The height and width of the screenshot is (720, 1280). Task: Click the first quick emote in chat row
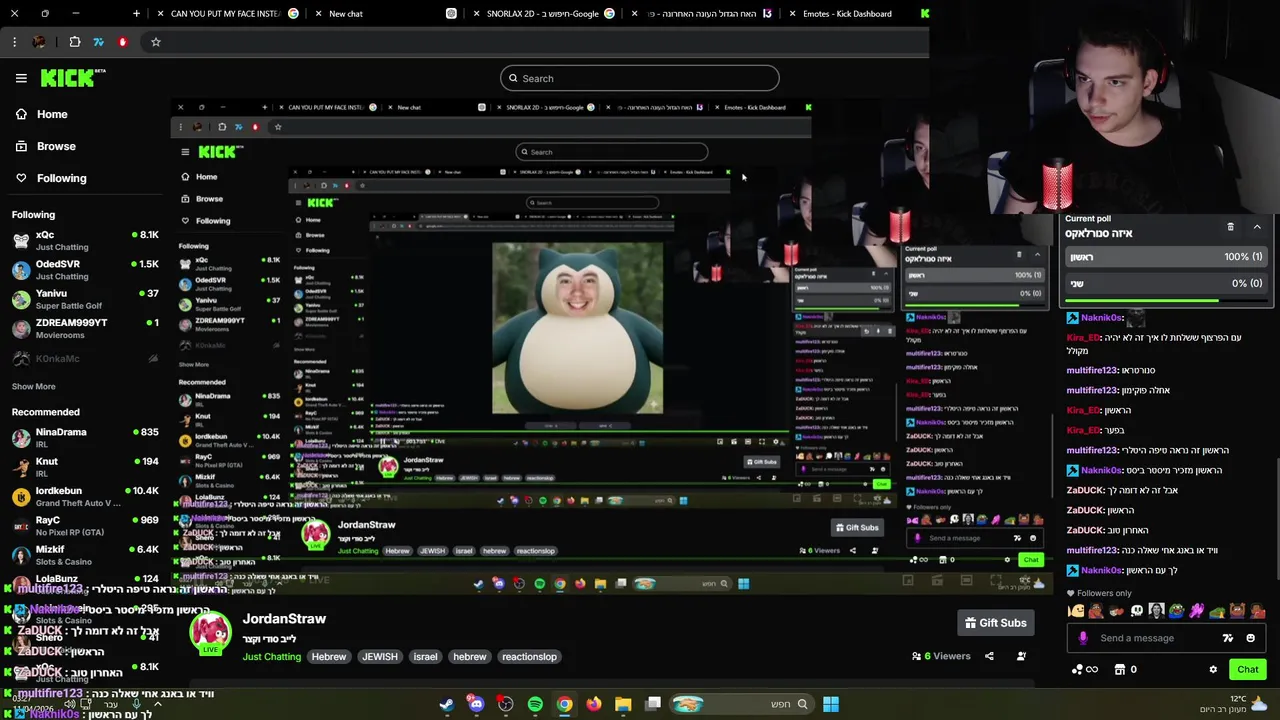[1076, 611]
